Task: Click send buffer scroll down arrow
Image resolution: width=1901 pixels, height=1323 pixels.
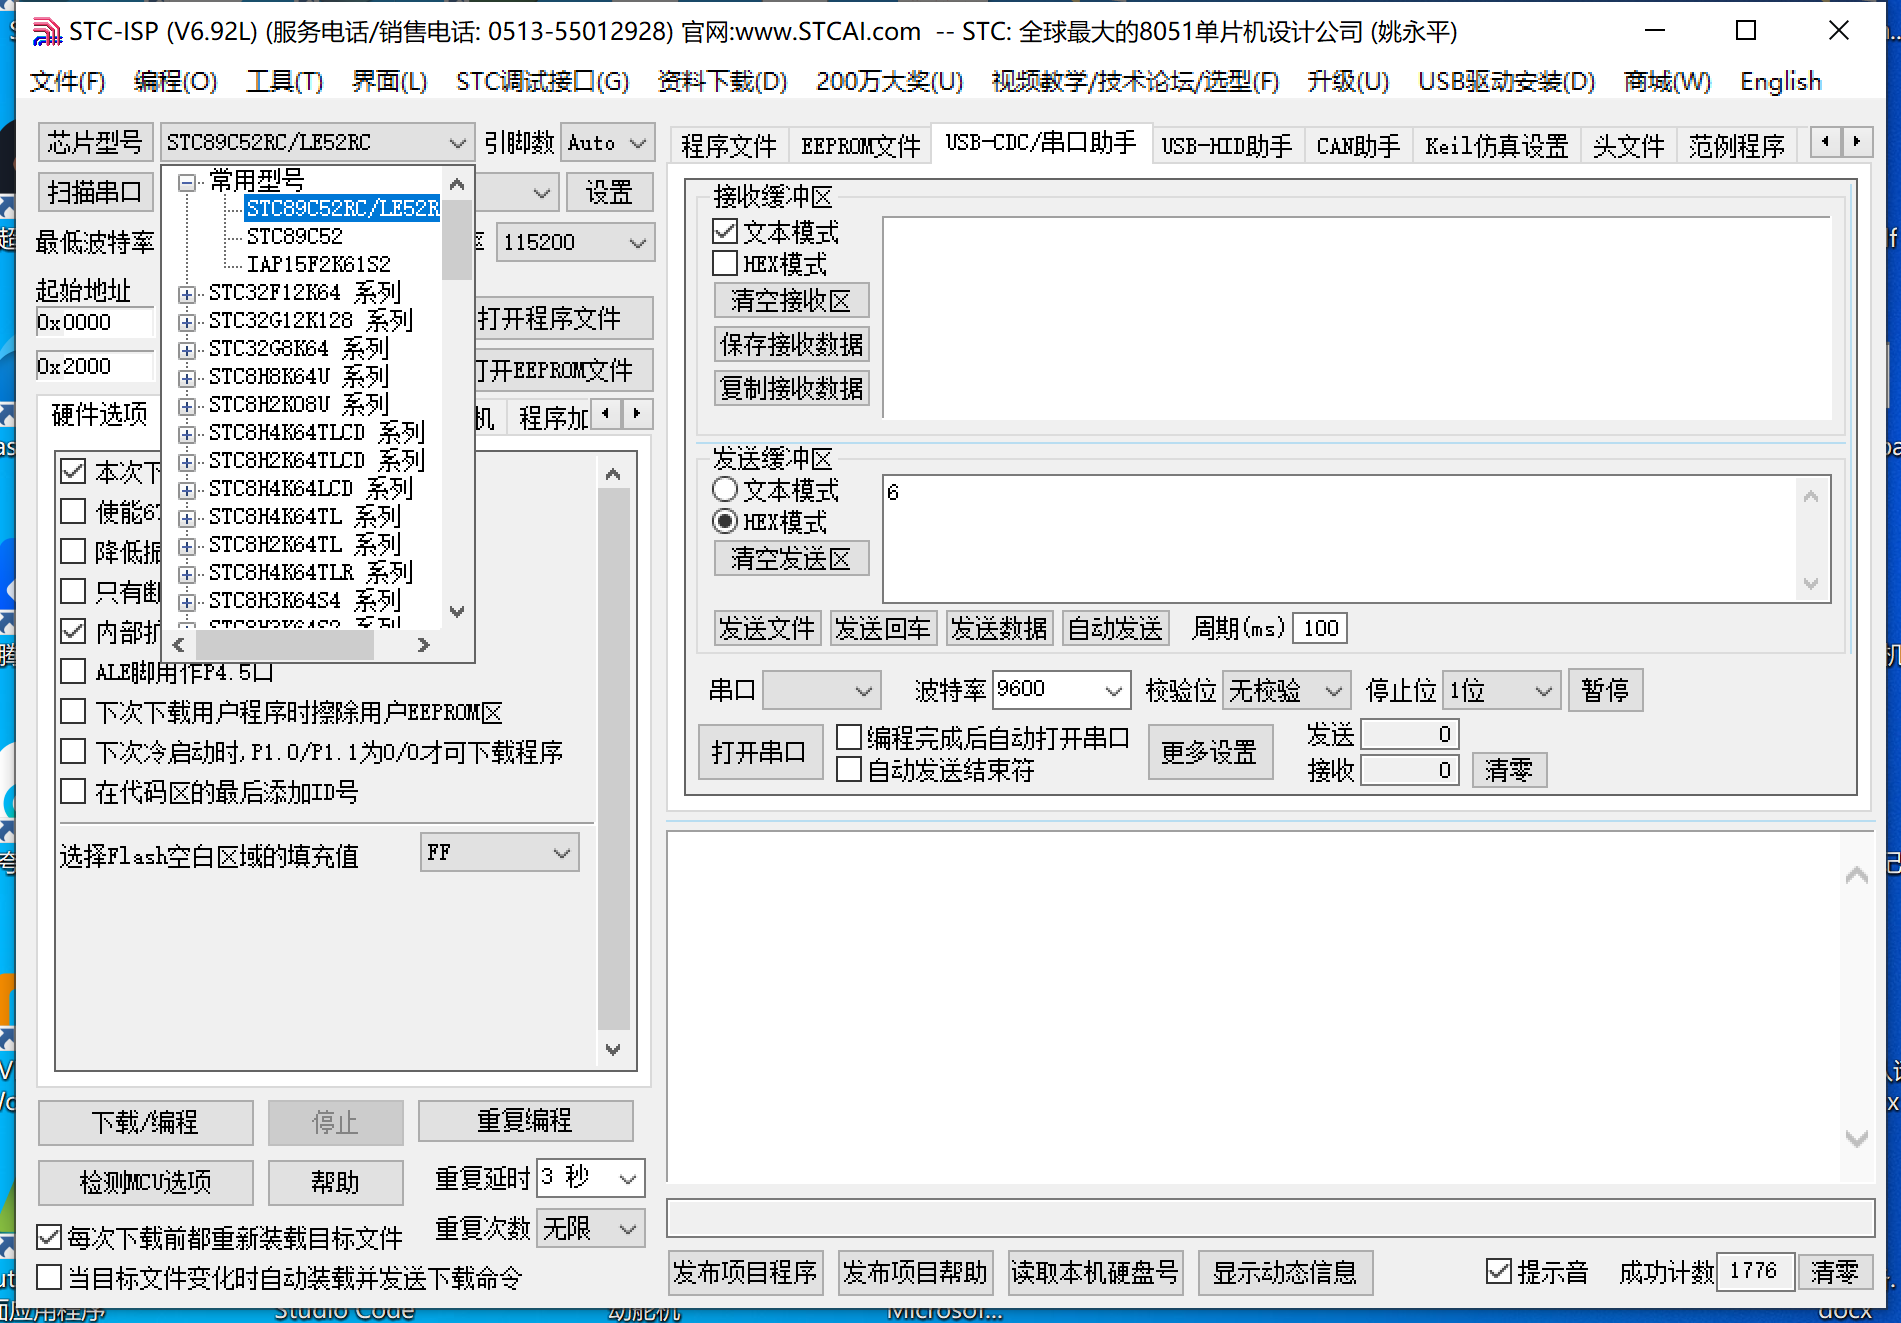Action: tap(1811, 583)
